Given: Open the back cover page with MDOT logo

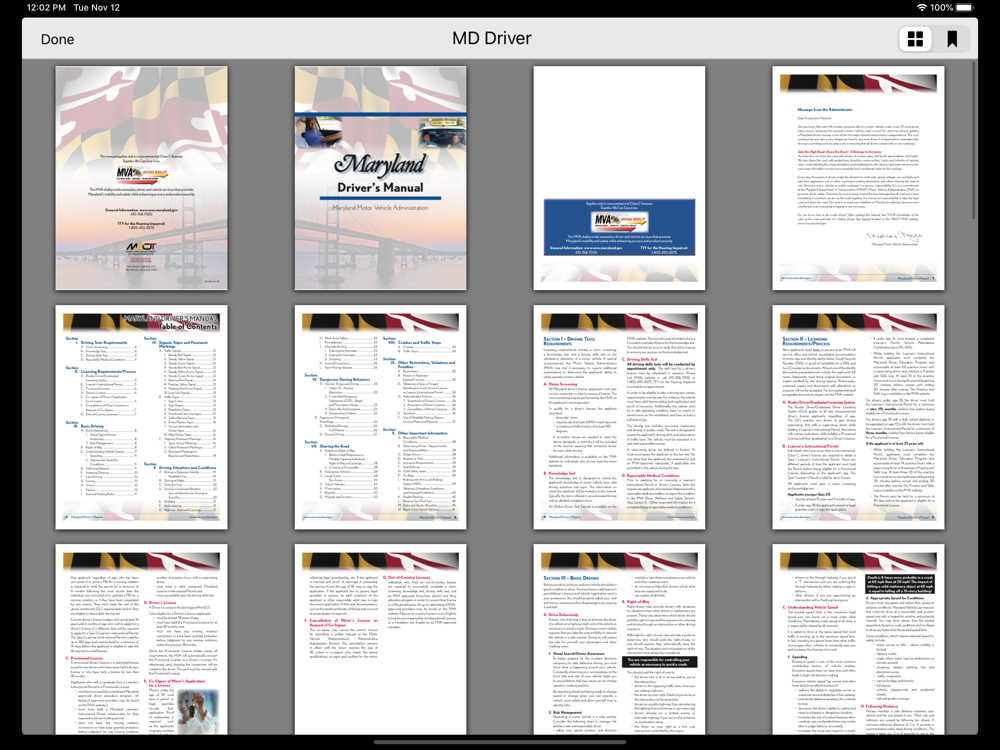Looking at the screenshot, I should pos(142,178).
